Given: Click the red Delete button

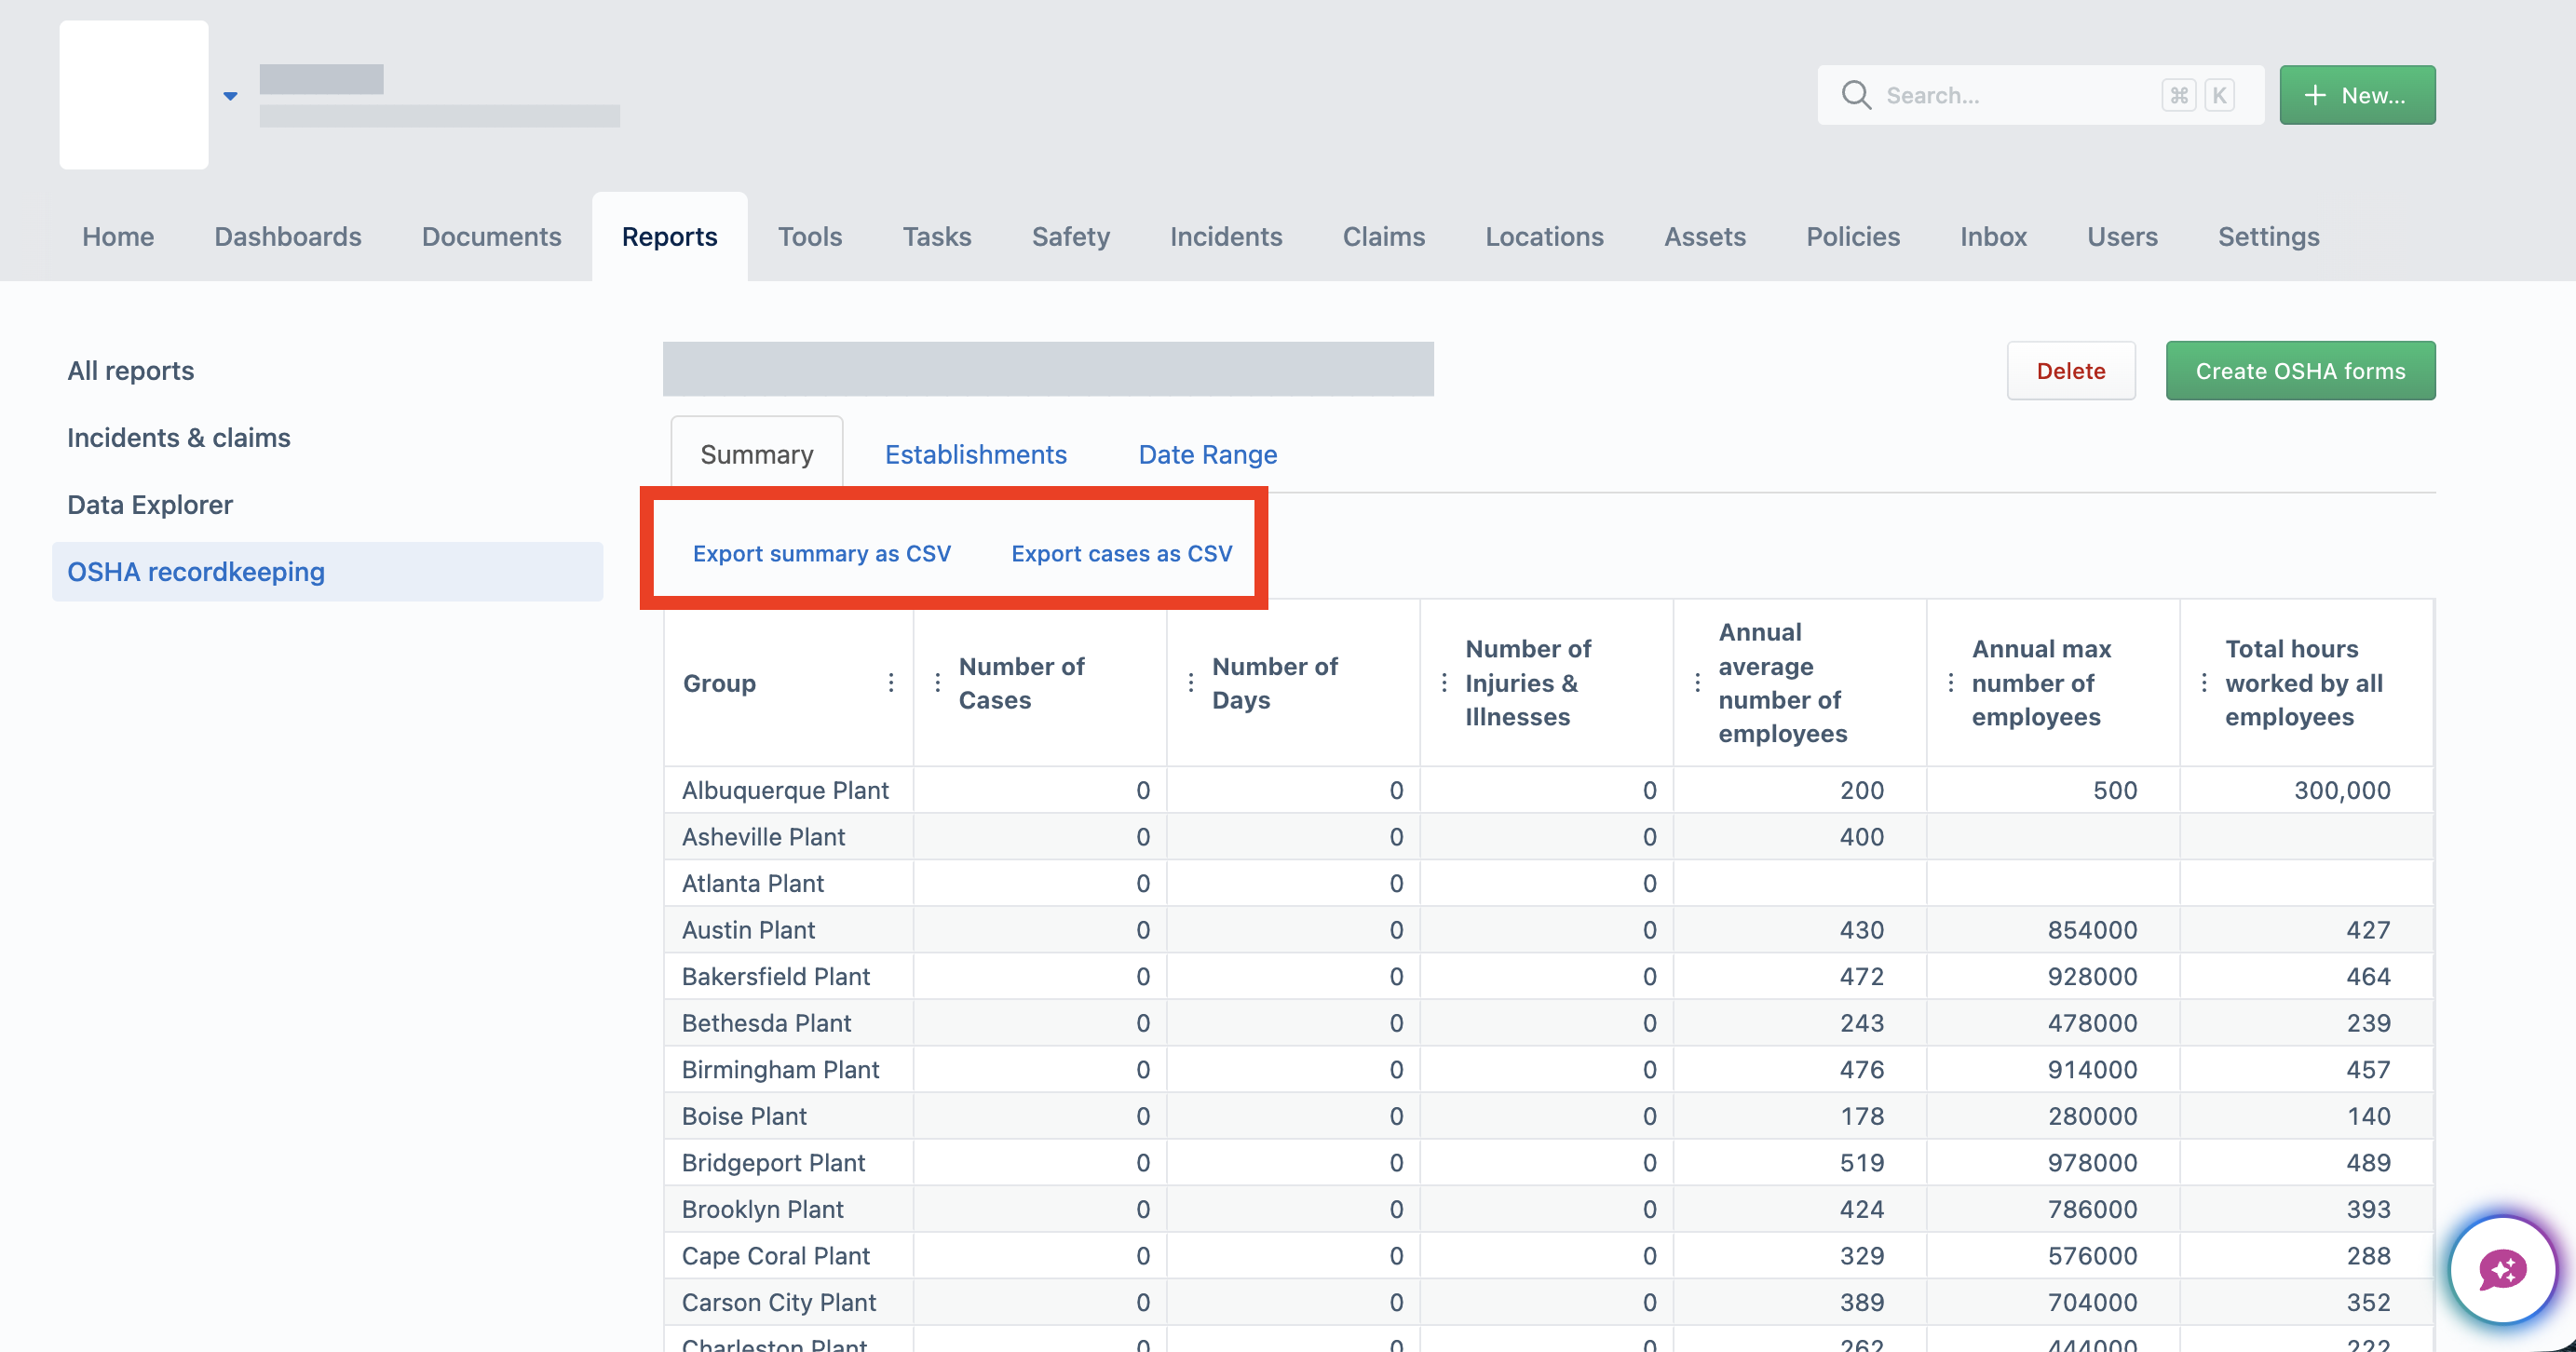Looking at the screenshot, I should [2071, 371].
